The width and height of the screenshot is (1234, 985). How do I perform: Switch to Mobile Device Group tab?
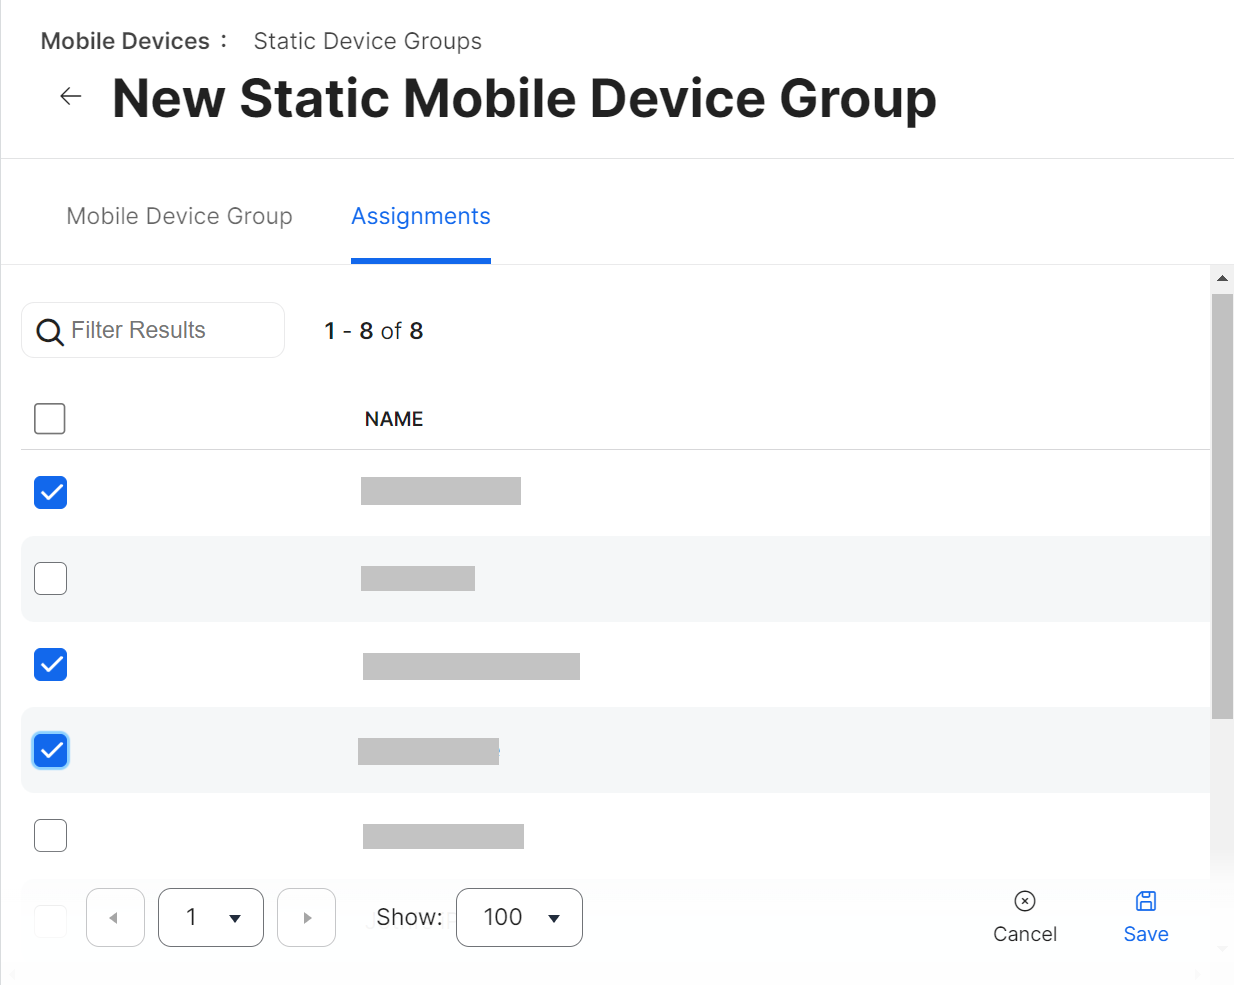tap(180, 217)
